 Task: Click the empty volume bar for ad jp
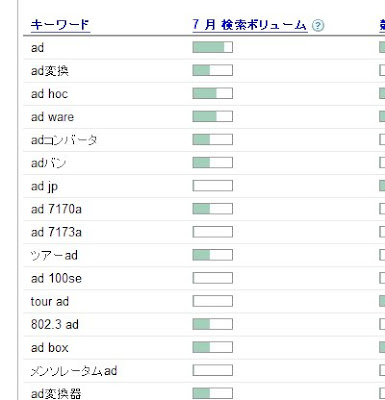point(212,186)
